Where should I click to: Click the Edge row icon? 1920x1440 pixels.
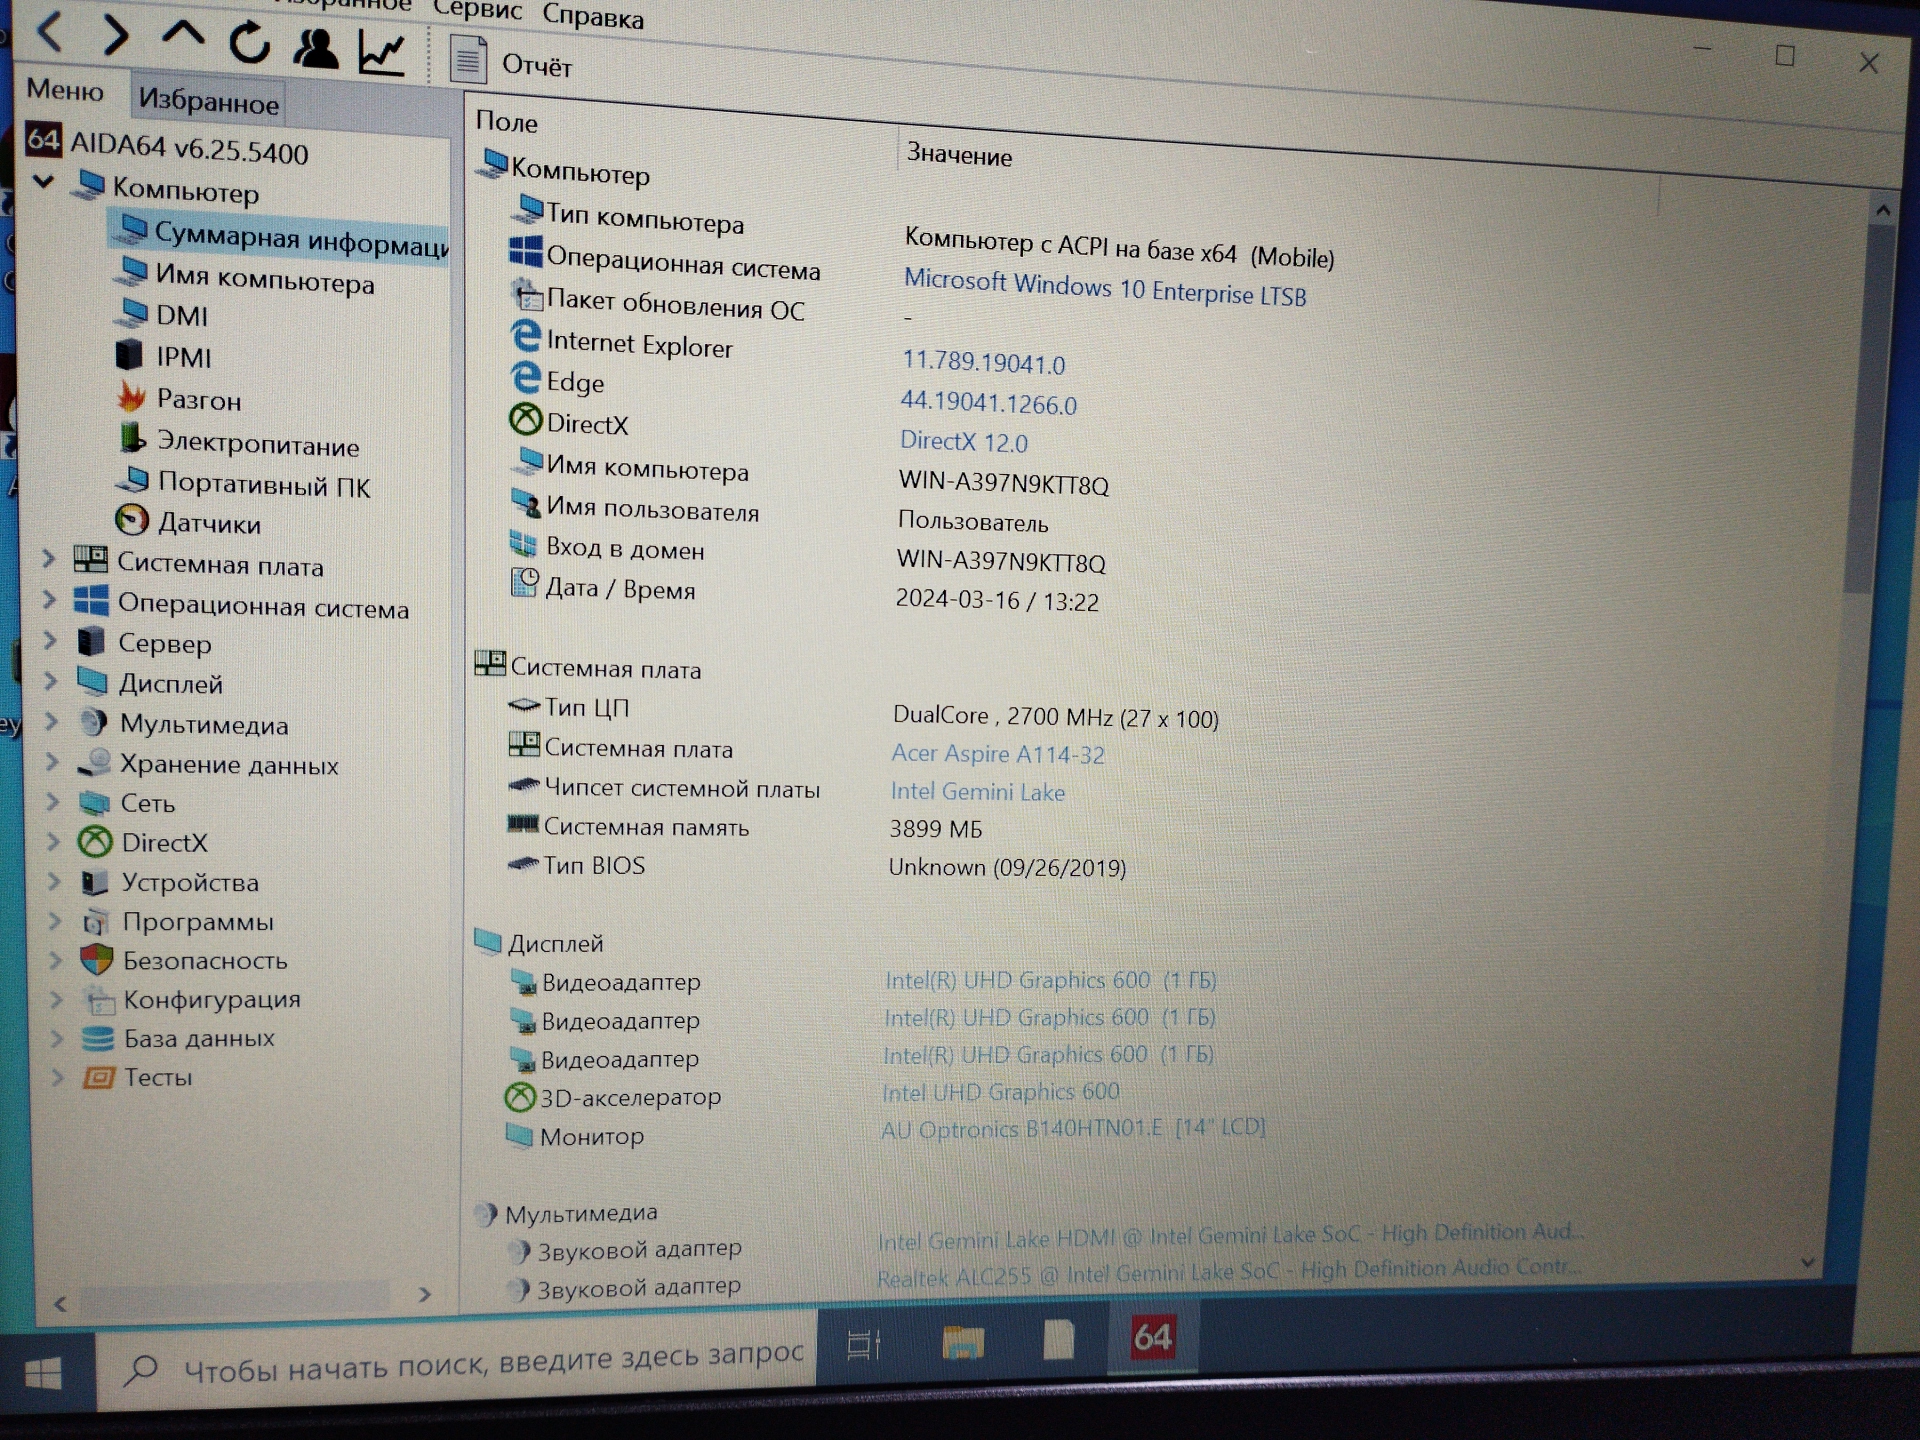pos(526,378)
